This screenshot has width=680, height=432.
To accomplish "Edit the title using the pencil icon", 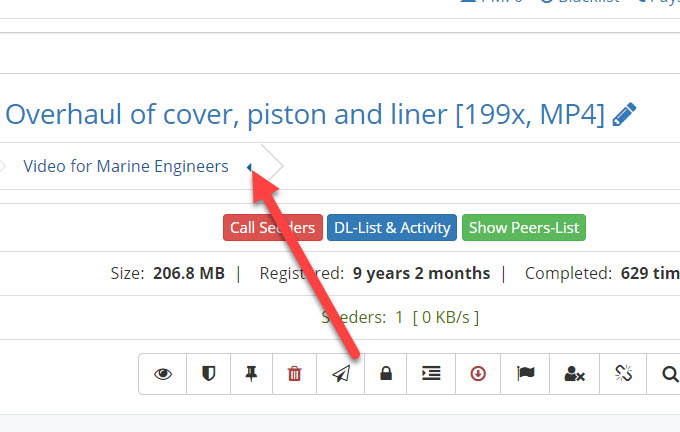I will tap(624, 114).
